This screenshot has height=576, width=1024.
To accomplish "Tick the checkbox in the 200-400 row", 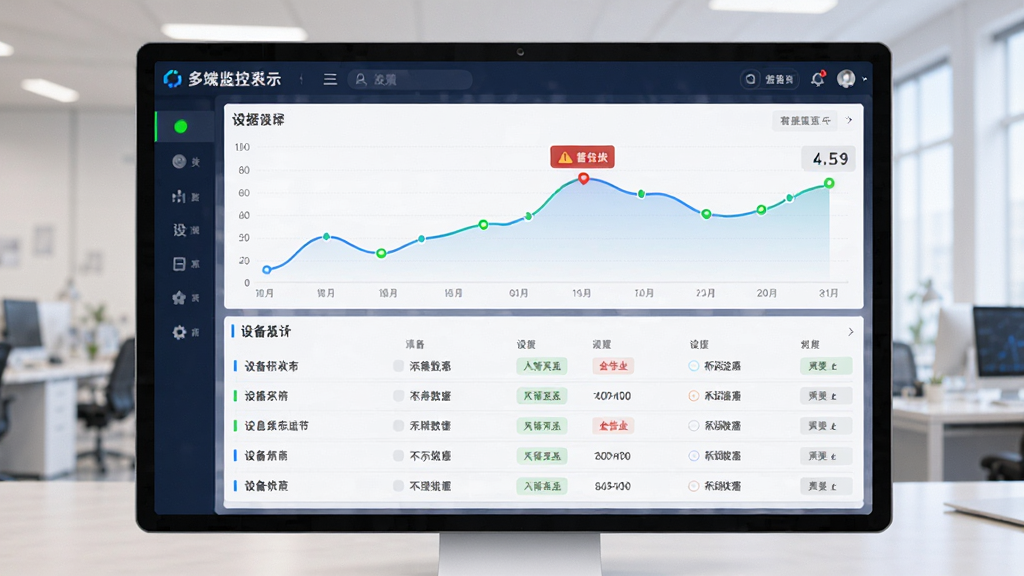I will pos(398,456).
